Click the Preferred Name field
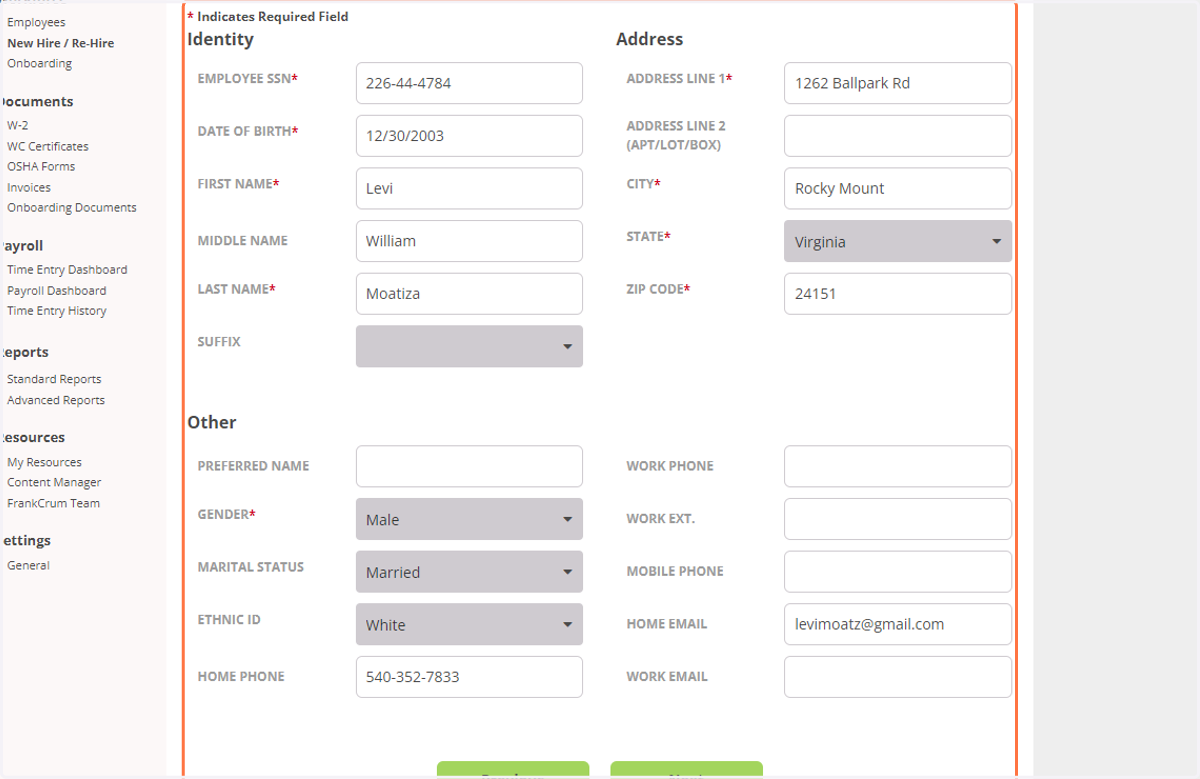The image size is (1200, 779). 469,466
